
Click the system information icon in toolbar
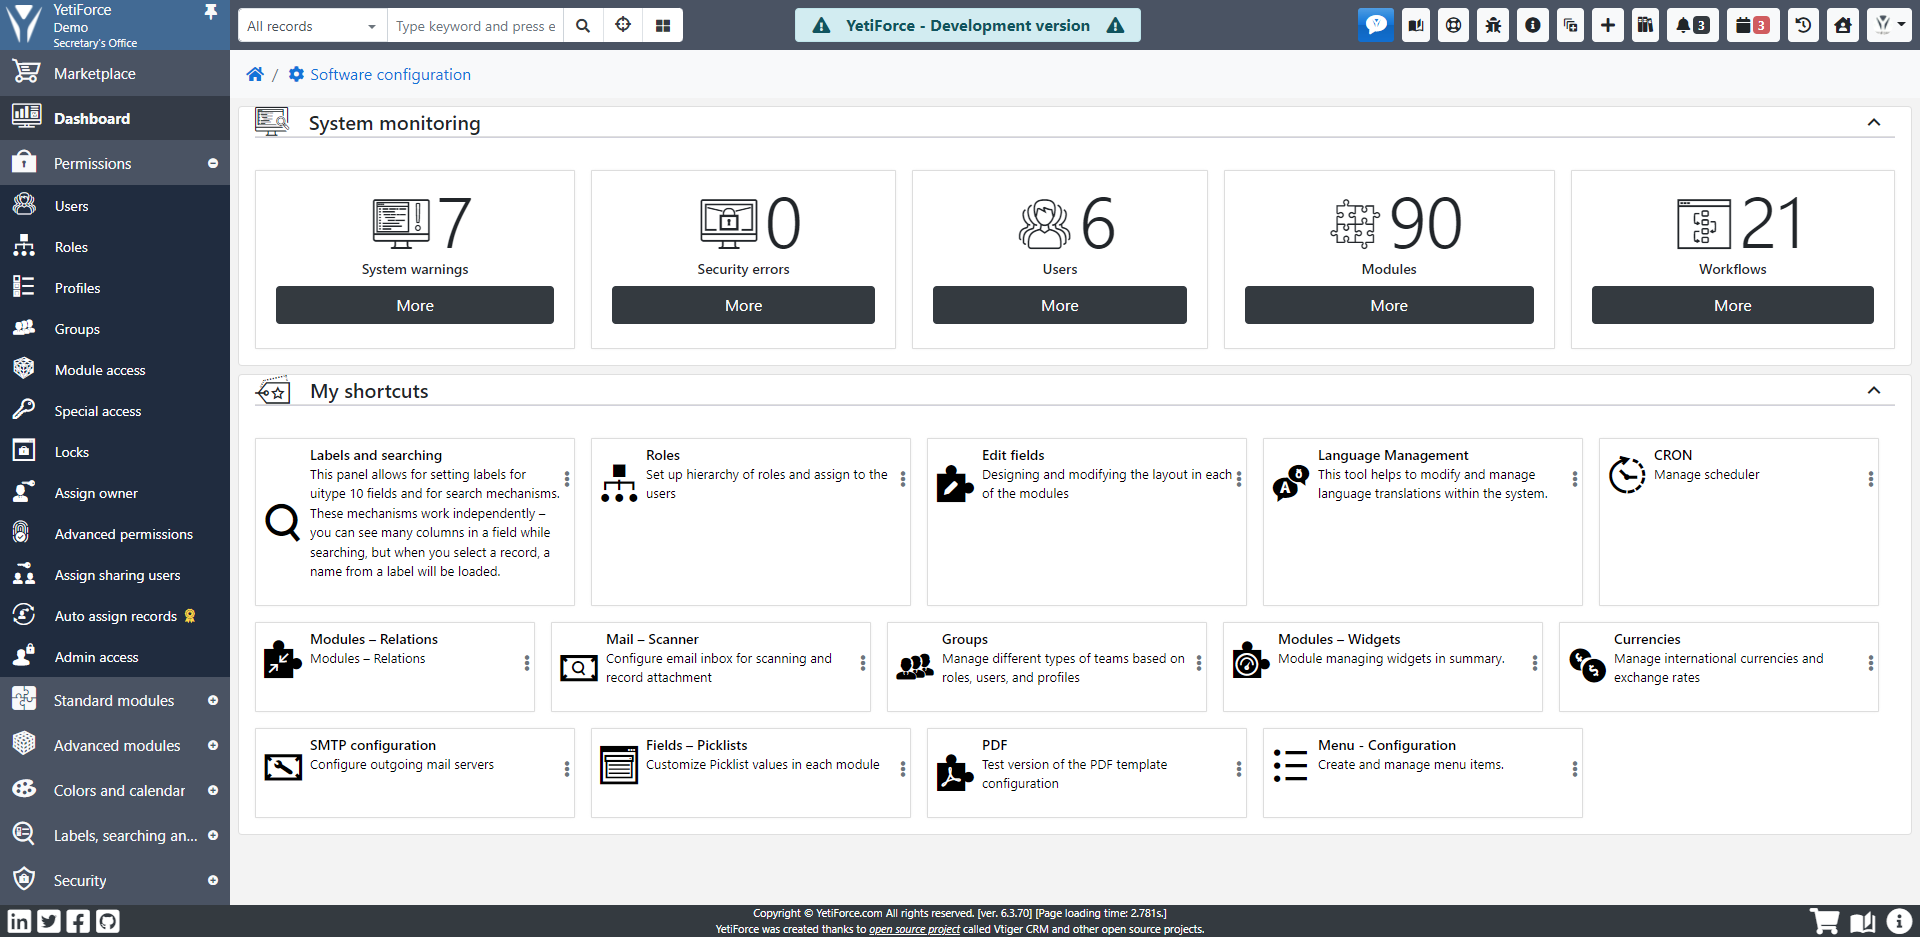[x=1532, y=25]
